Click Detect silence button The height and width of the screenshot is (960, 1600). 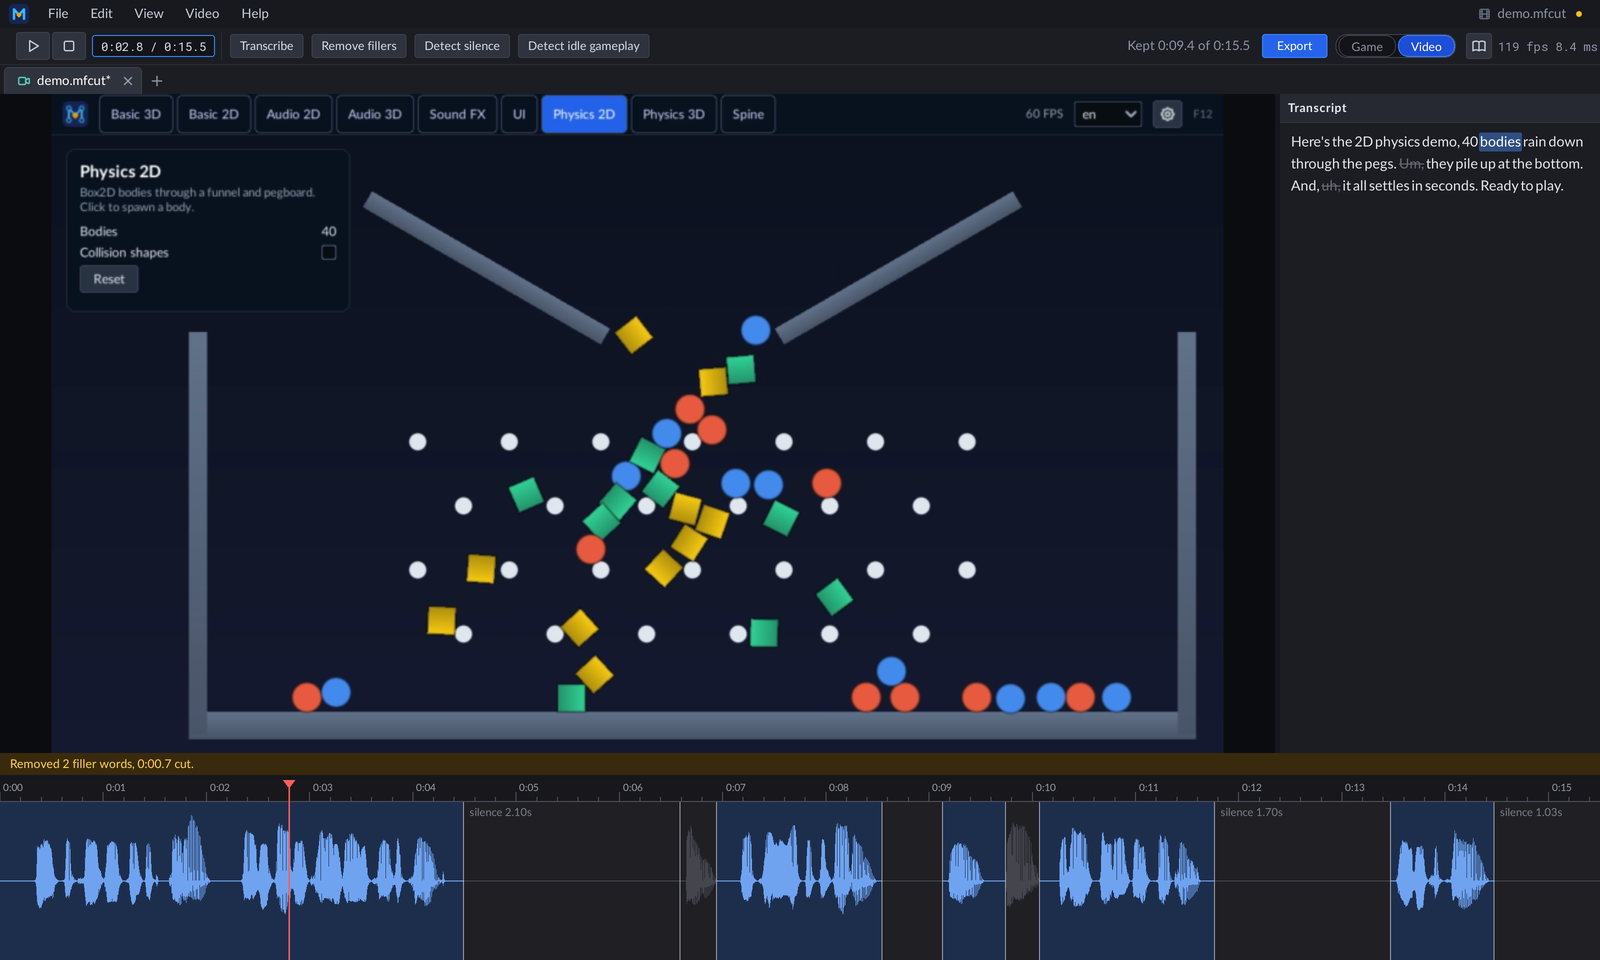(x=462, y=46)
